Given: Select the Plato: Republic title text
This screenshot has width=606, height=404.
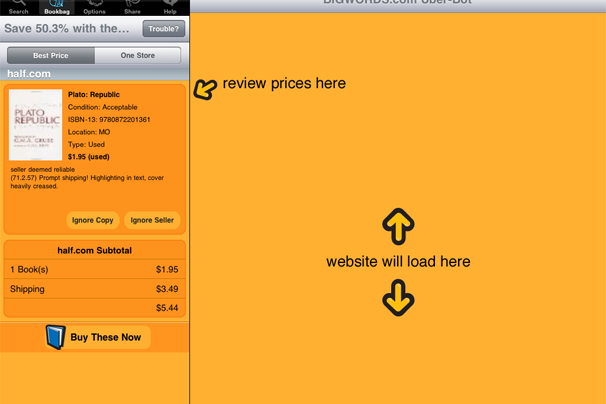Looking at the screenshot, I should click(94, 95).
